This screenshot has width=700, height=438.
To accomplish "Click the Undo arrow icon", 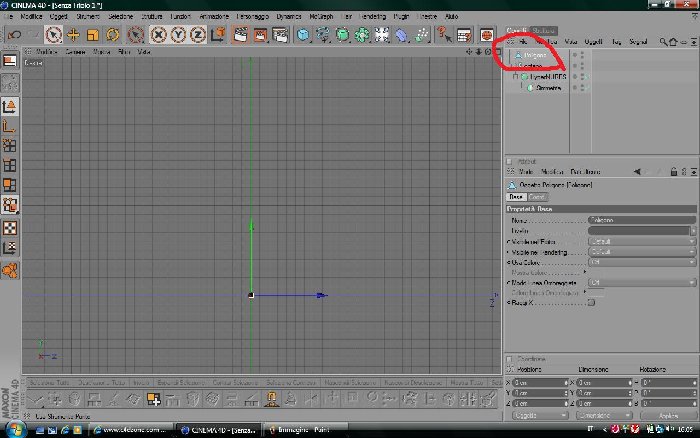I will 14,34.
